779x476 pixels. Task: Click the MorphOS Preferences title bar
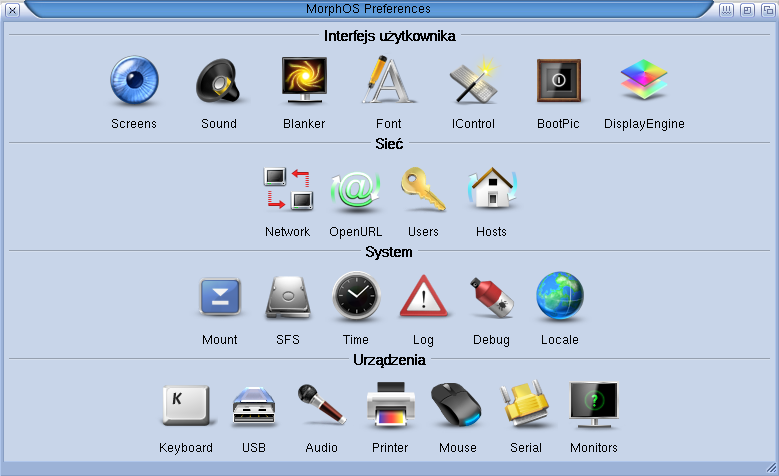pyautogui.click(x=368, y=9)
